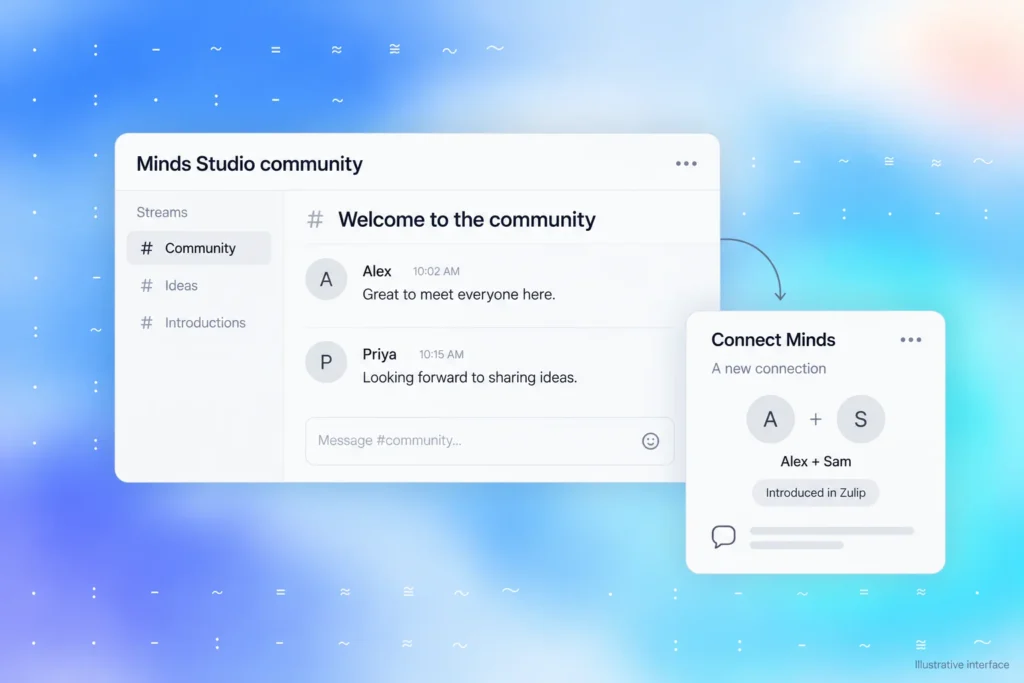
Task: Click the Streams sidebar heading
Action: [162, 212]
